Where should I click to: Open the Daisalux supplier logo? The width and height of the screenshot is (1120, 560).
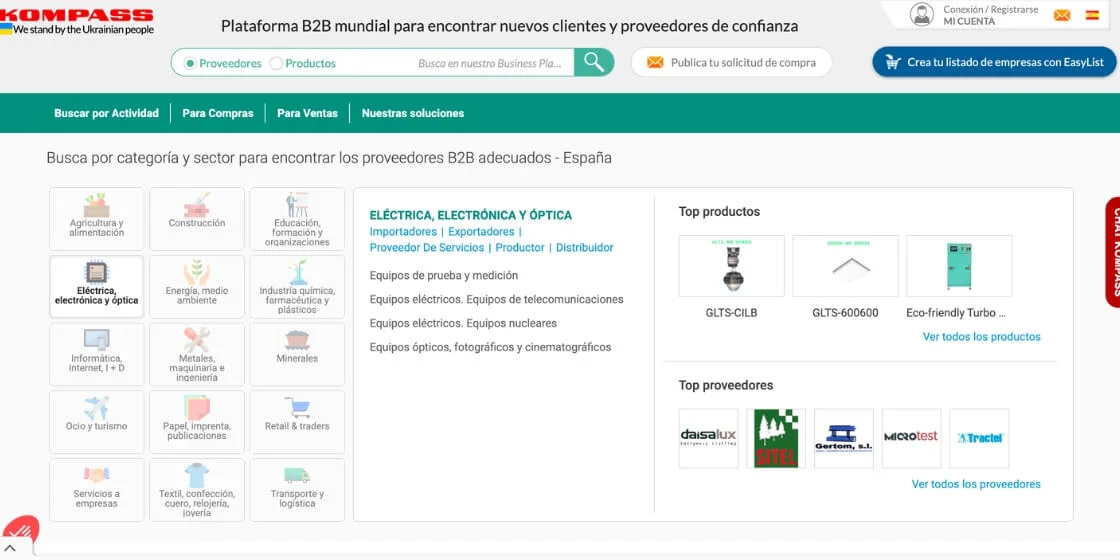(709, 439)
